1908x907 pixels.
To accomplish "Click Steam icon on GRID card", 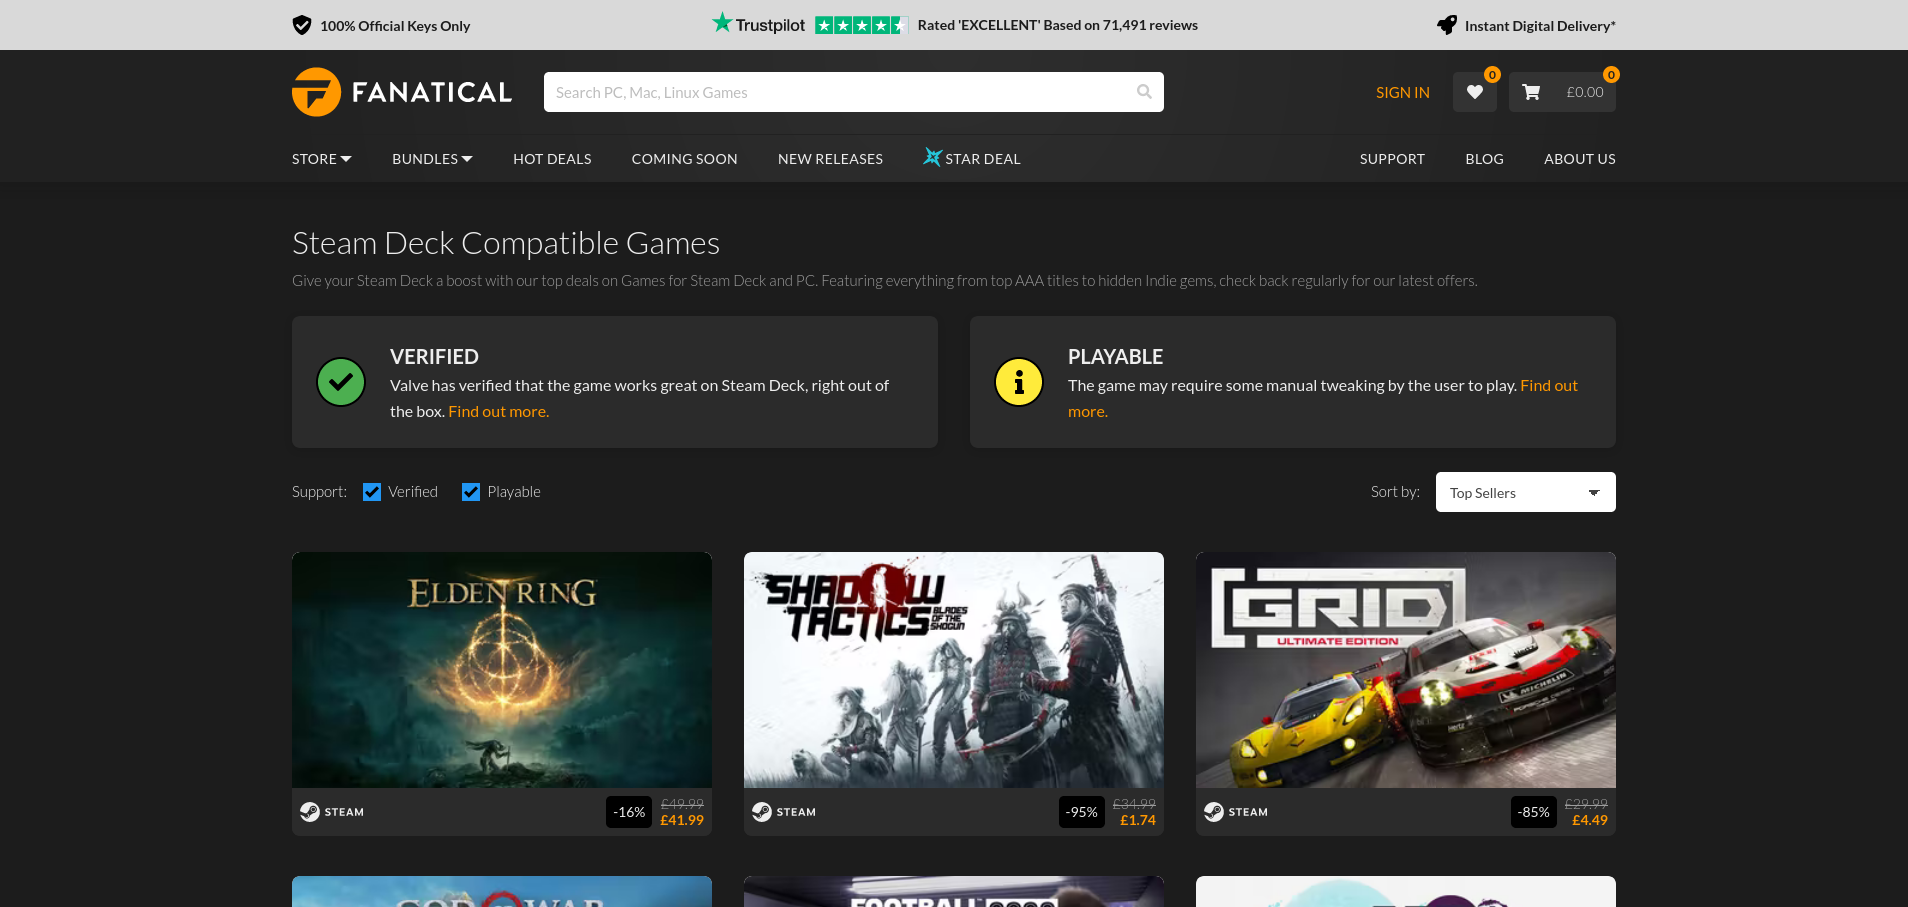I will (1214, 812).
